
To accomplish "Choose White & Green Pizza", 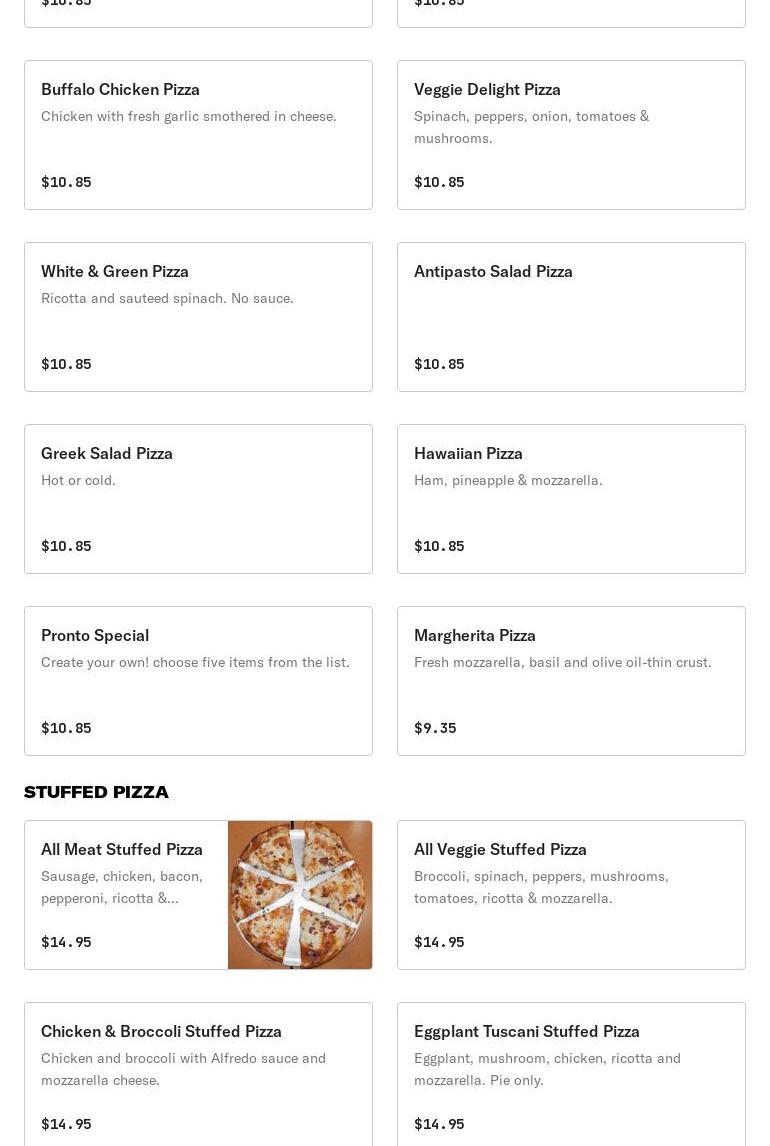I will click(115, 271).
